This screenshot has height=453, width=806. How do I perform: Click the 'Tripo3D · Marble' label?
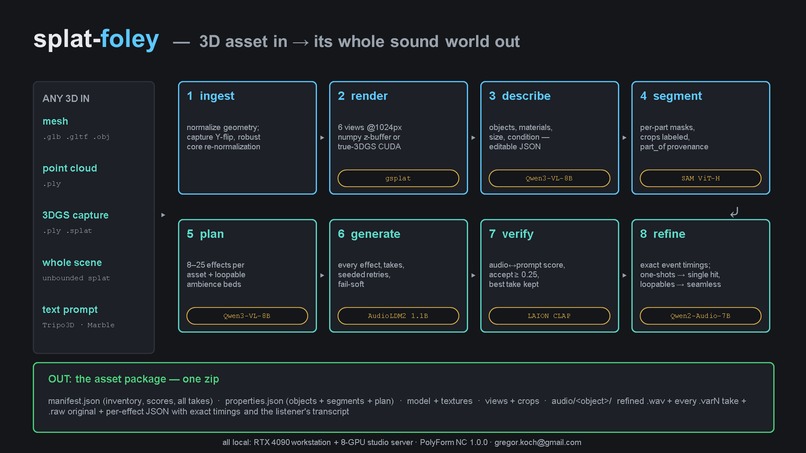click(x=78, y=325)
